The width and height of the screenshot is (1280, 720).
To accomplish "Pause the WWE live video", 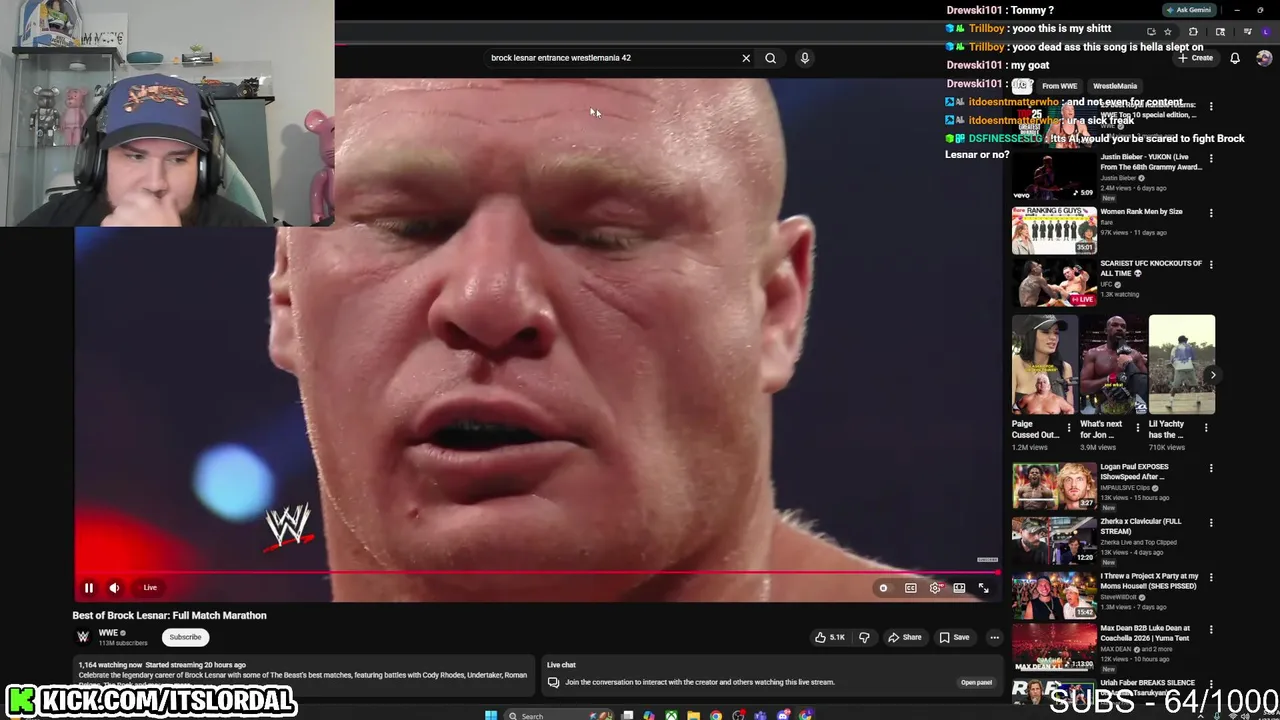I will coord(88,588).
